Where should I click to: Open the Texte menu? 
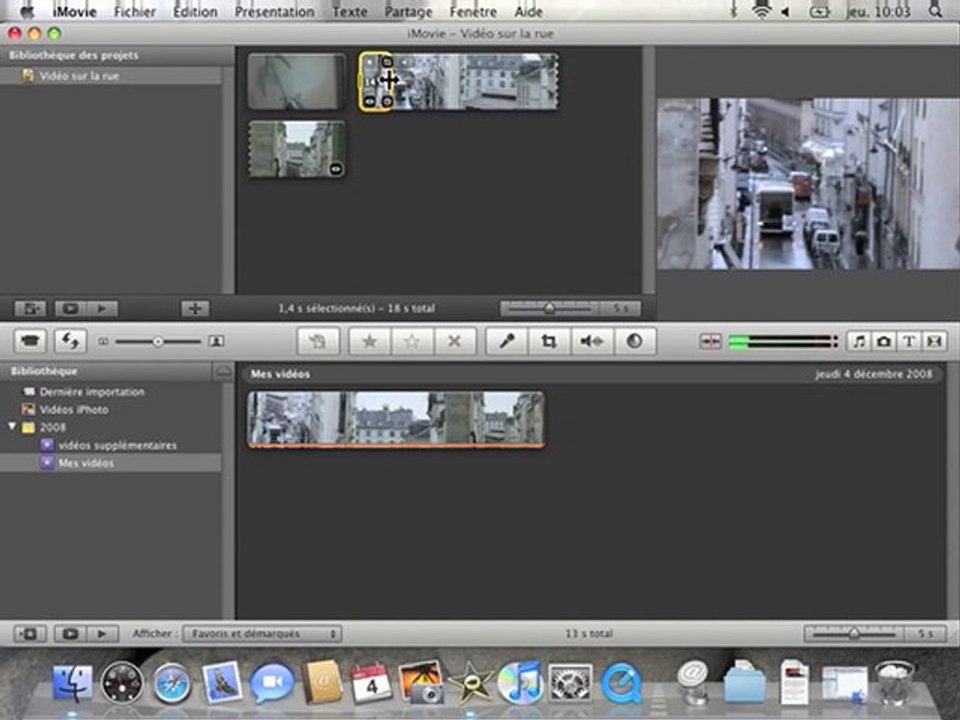[350, 12]
